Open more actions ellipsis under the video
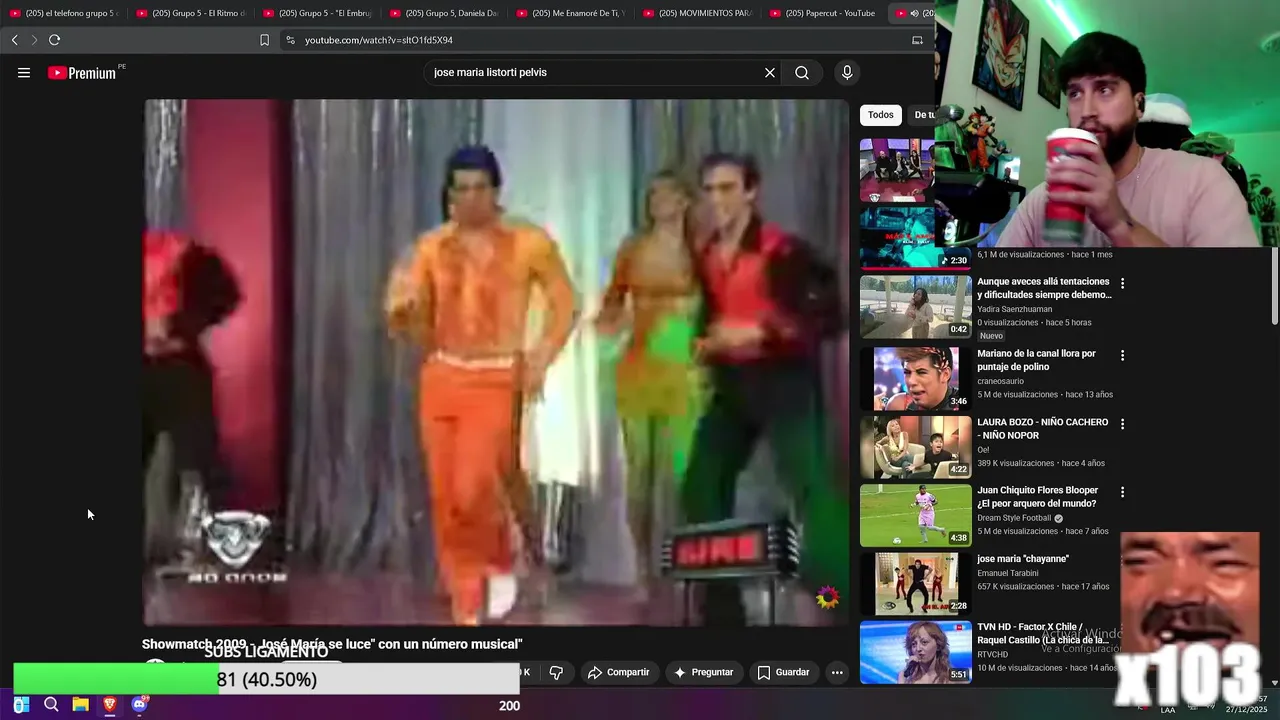The height and width of the screenshot is (720, 1280). (x=837, y=672)
